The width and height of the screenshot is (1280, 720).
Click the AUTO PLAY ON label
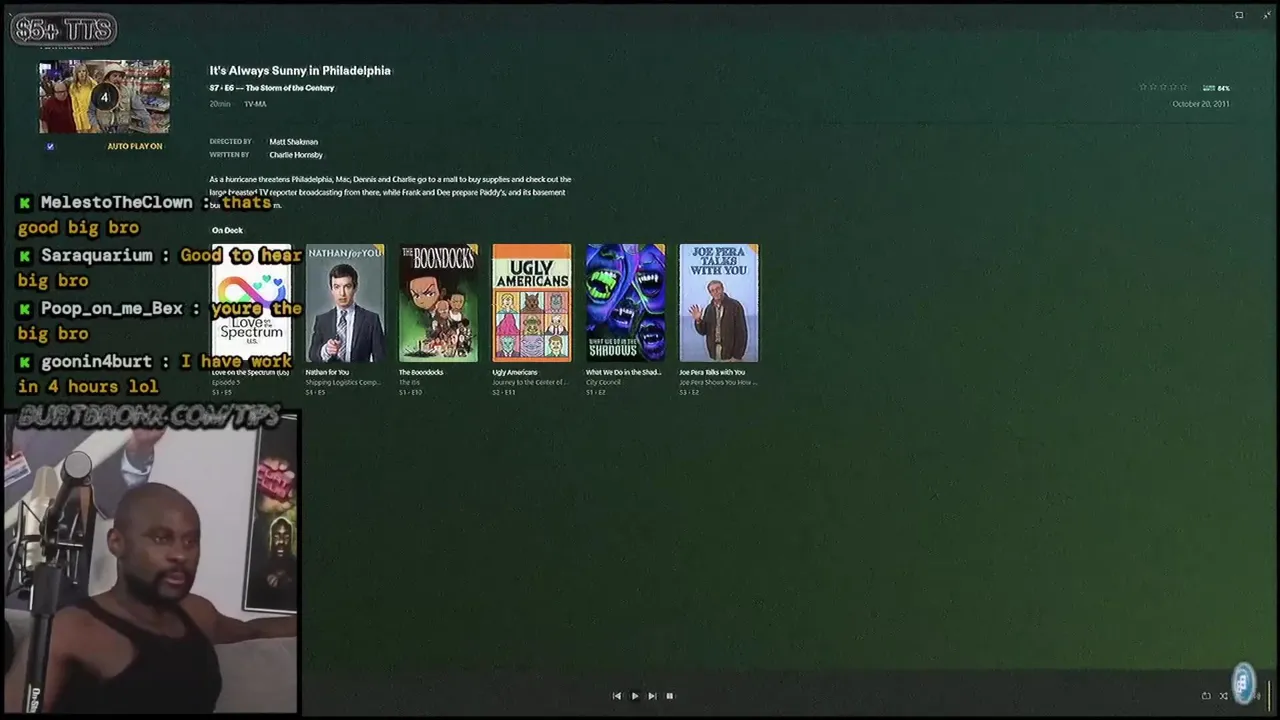click(135, 146)
